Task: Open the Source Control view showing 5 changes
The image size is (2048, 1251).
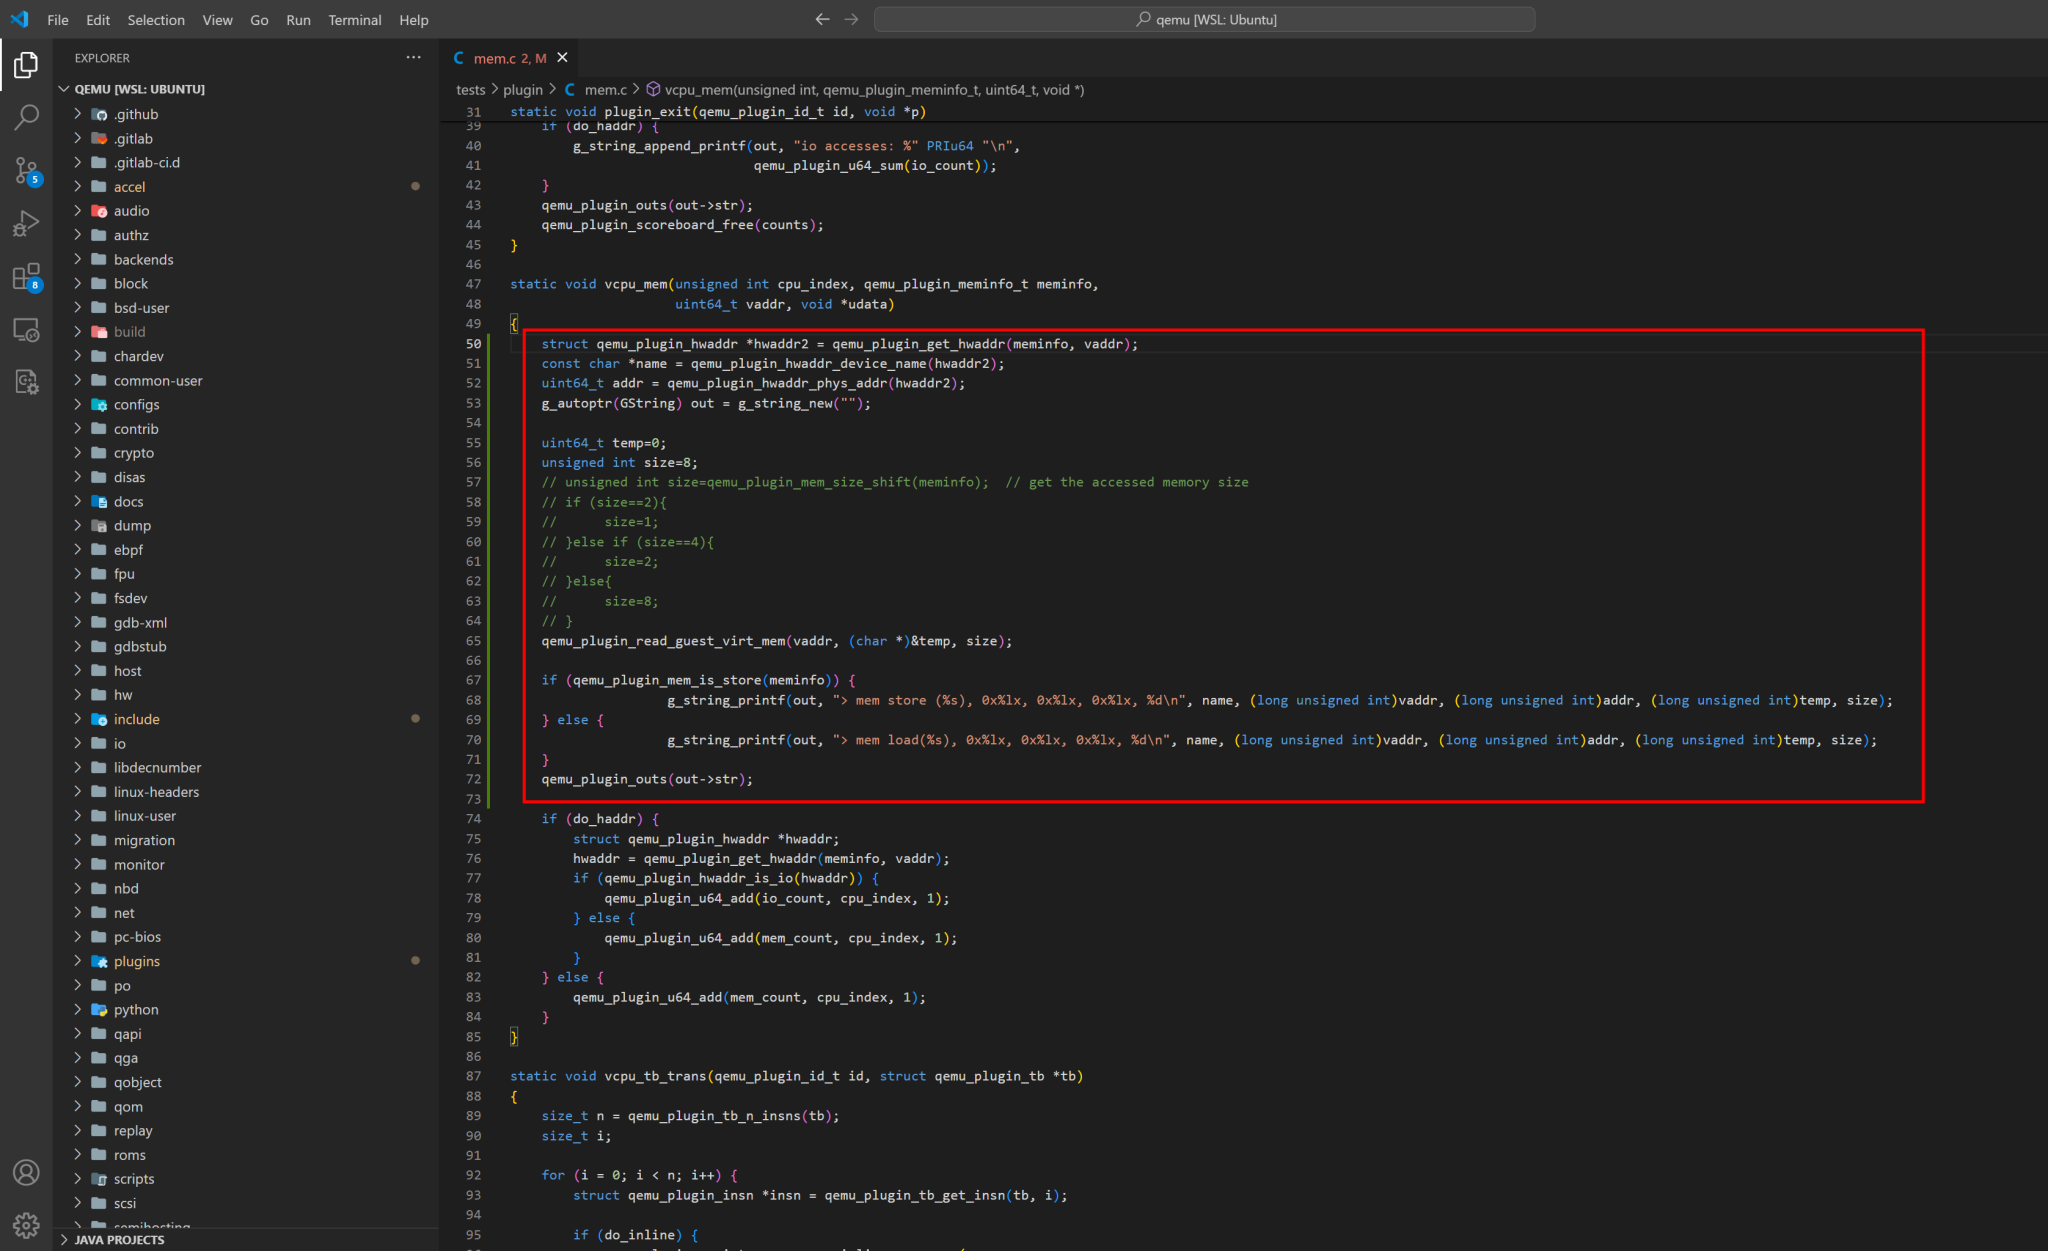Action: coord(26,171)
